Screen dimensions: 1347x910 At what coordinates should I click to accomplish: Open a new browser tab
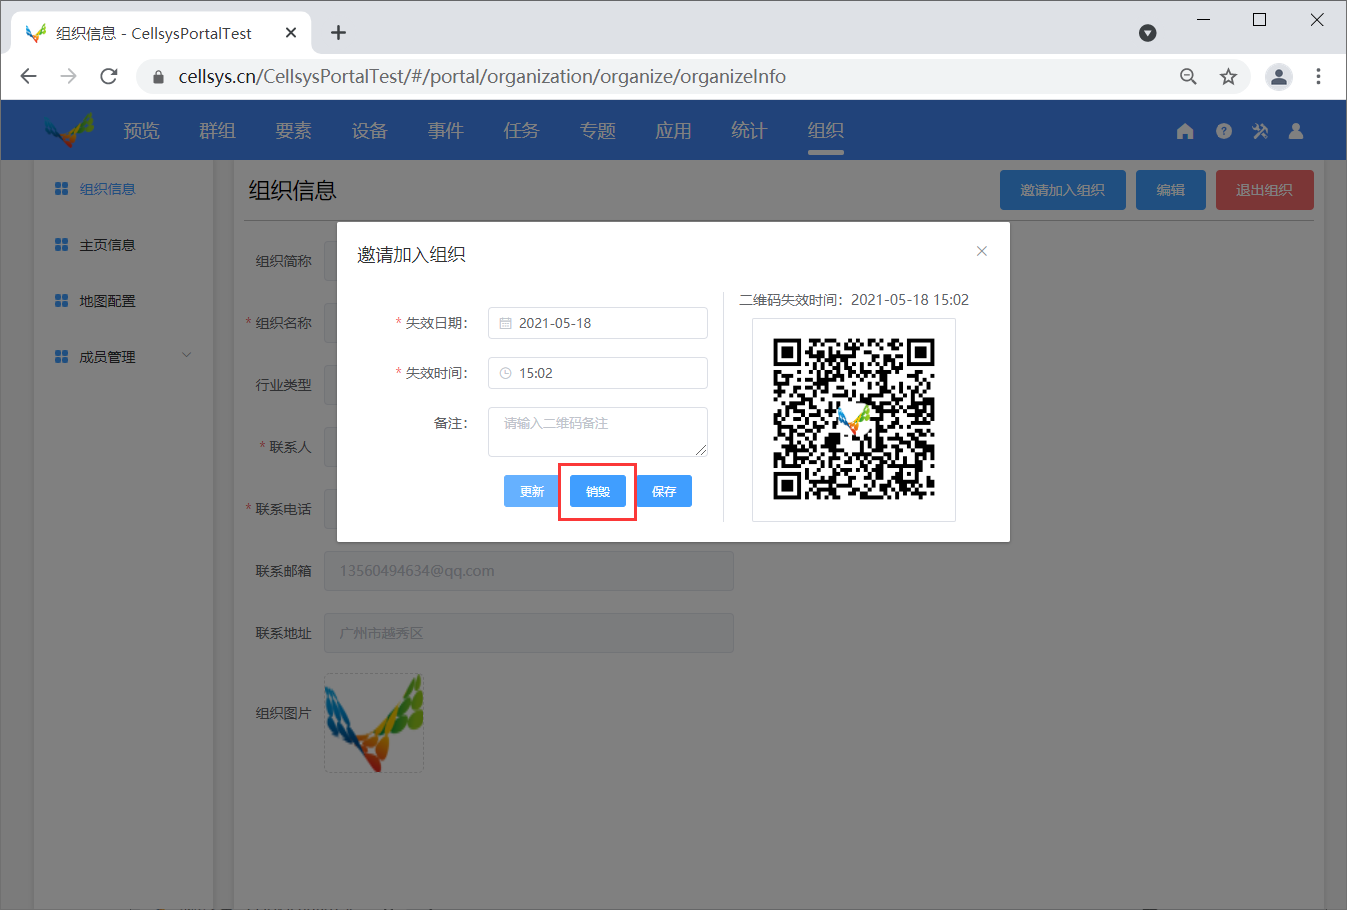pyautogui.click(x=339, y=33)
